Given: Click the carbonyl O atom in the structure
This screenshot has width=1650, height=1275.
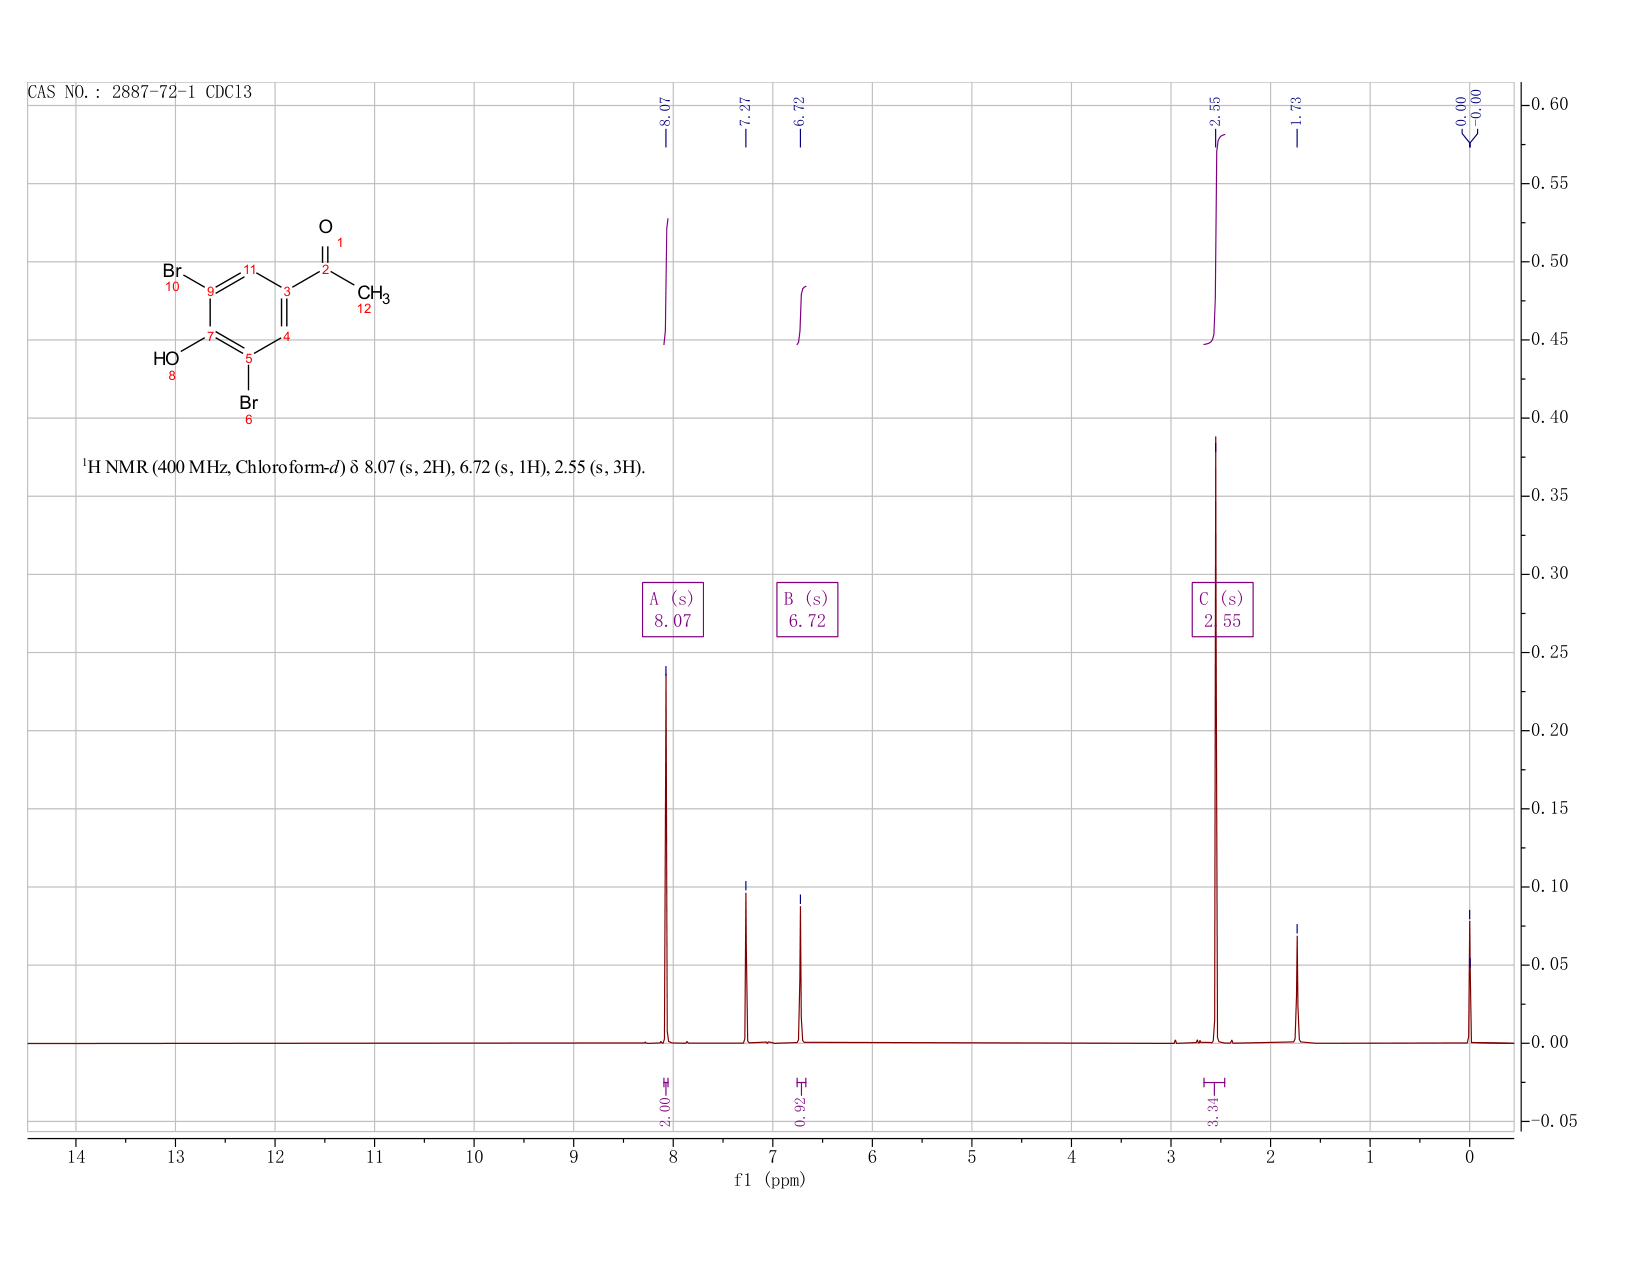Looking at the screenshot, I should point(325,227).
